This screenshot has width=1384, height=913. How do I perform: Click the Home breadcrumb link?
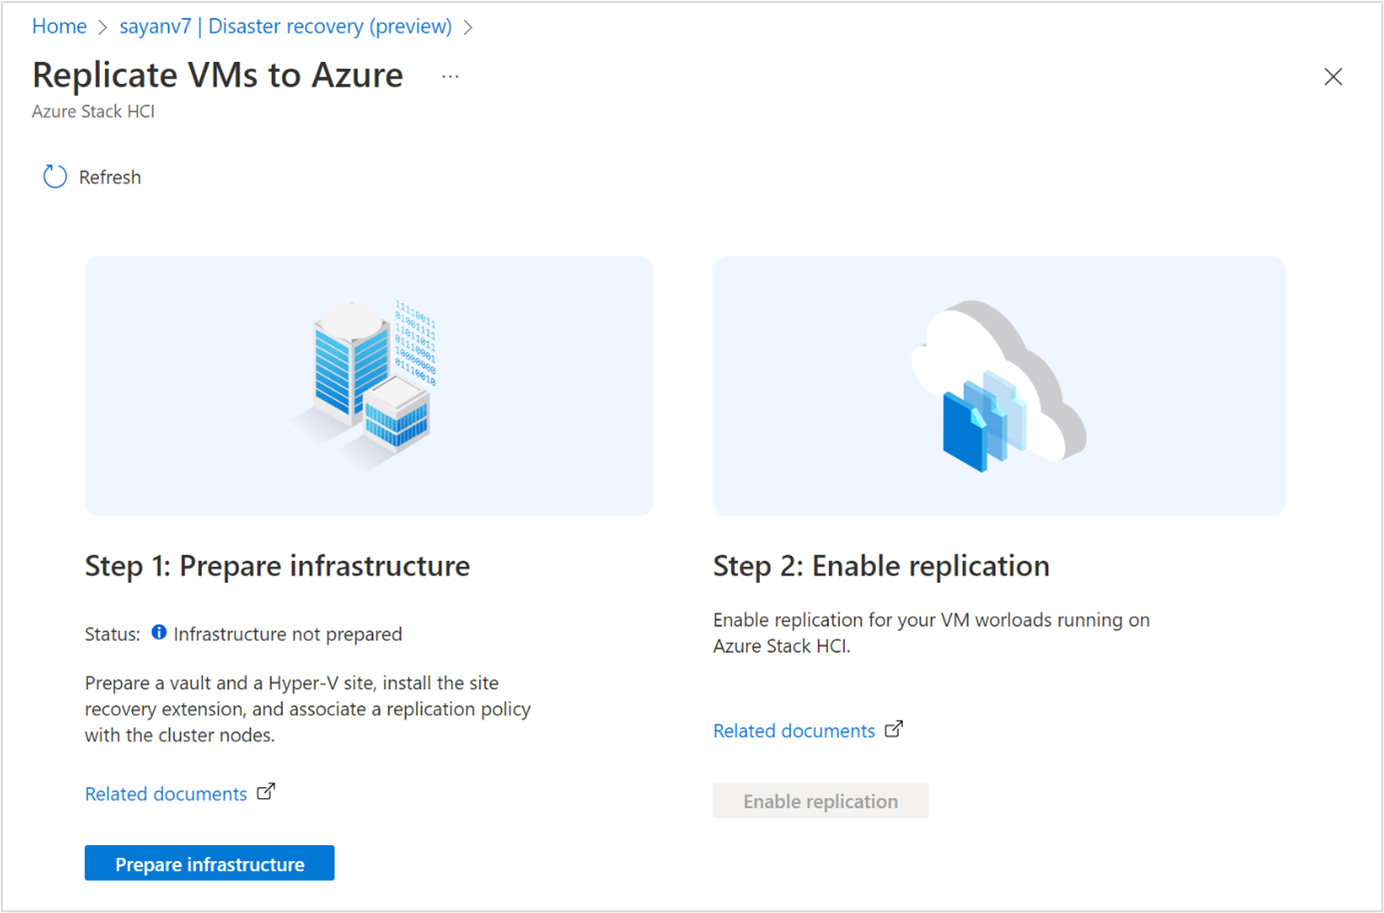coord(59,26)
